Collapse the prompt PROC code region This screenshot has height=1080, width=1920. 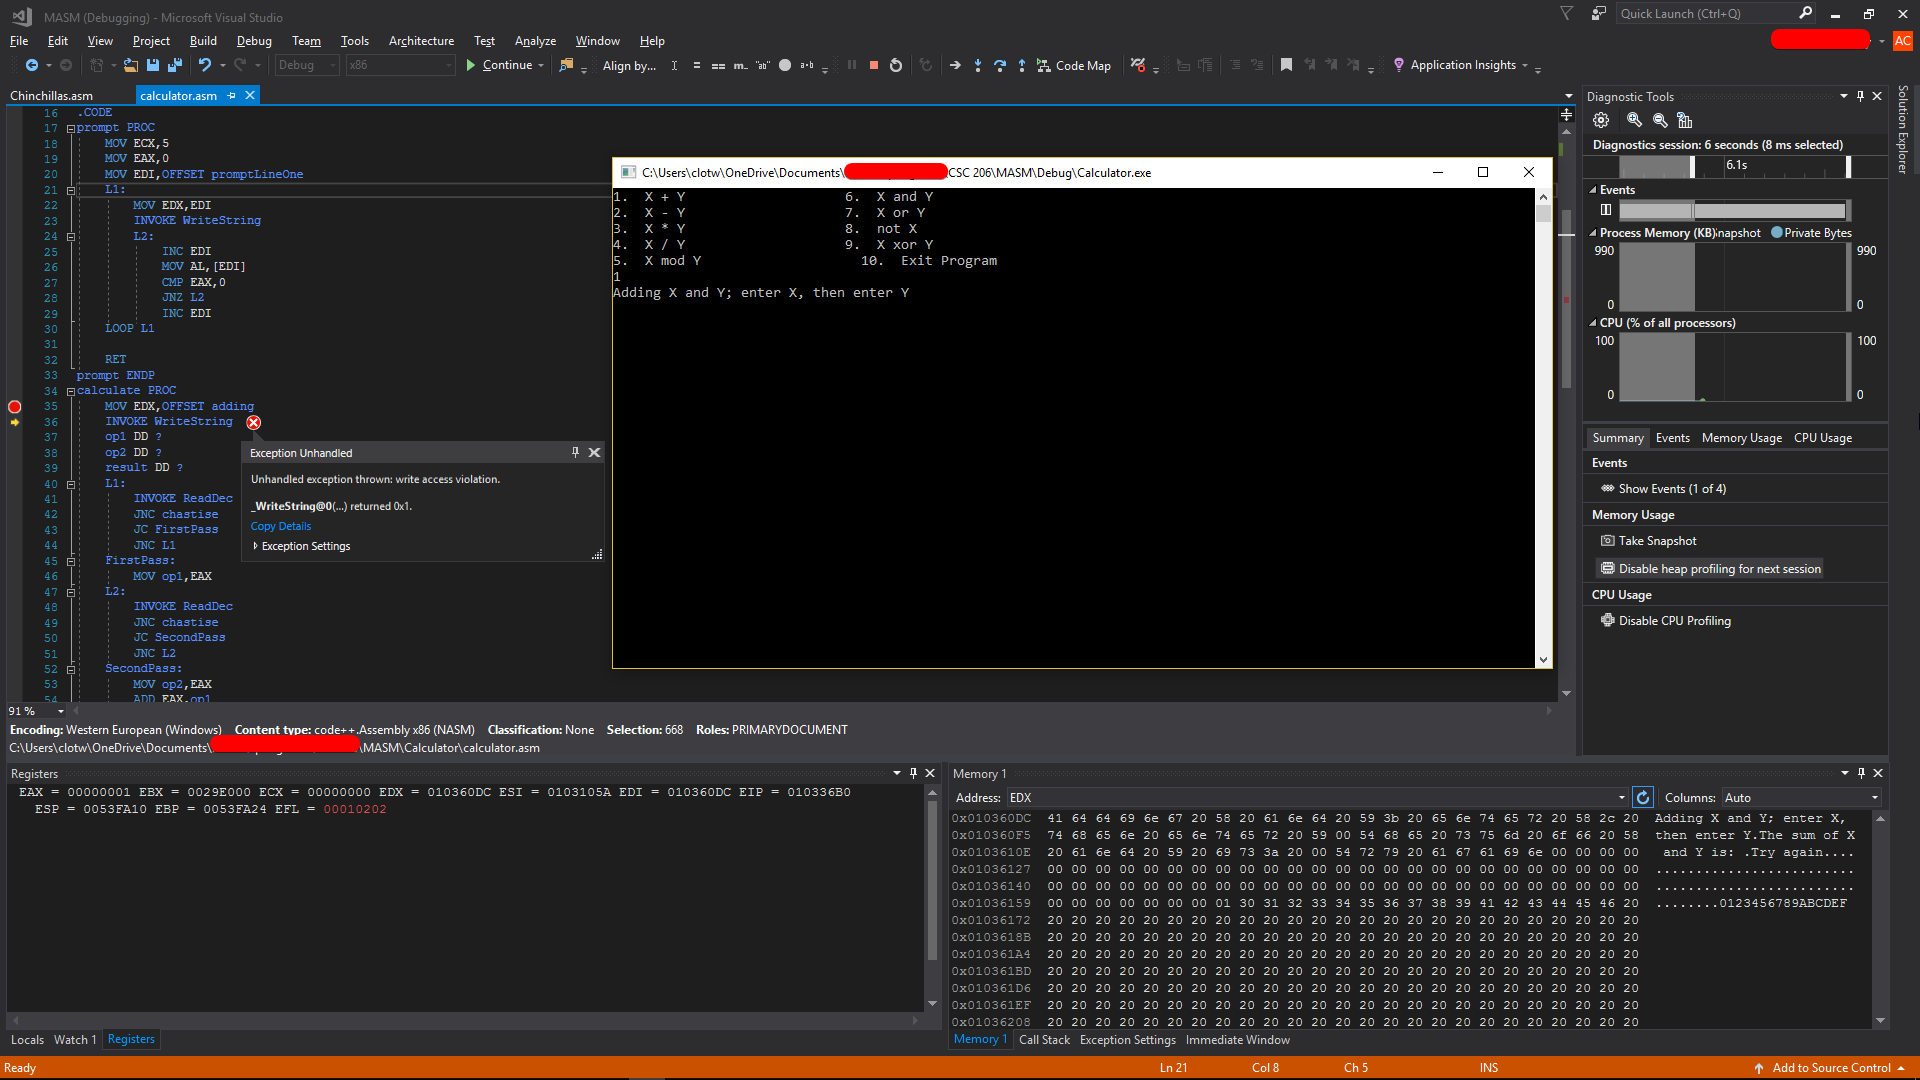coord(71,128)
